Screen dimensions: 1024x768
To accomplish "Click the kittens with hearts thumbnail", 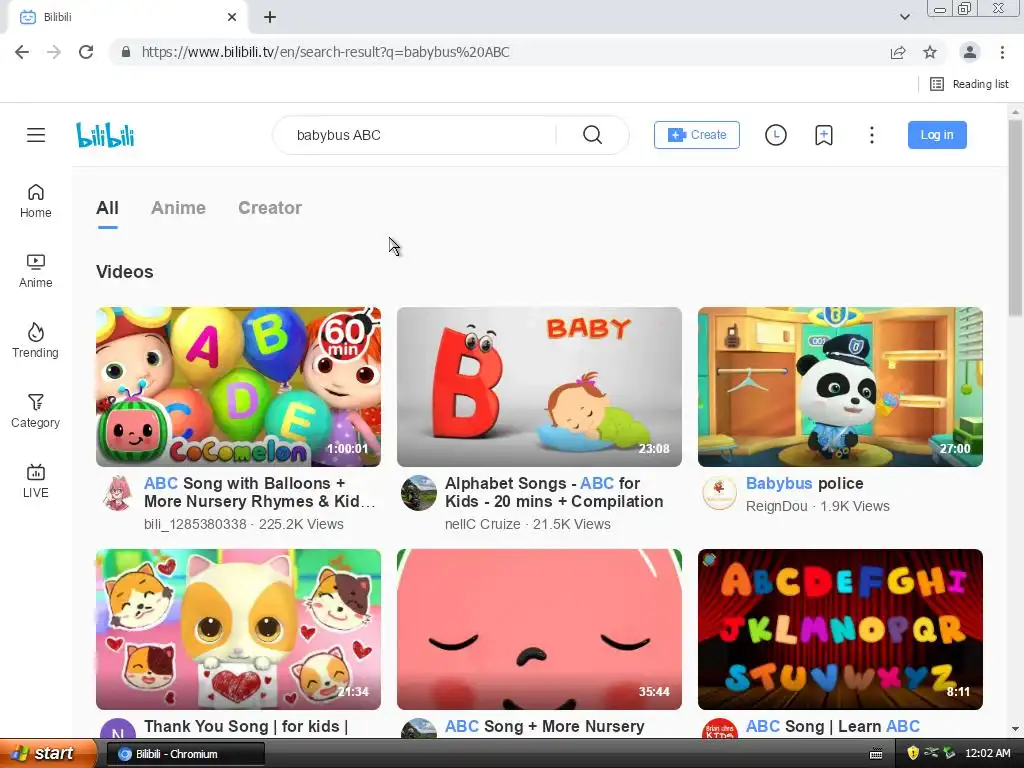I will [238, 629].
